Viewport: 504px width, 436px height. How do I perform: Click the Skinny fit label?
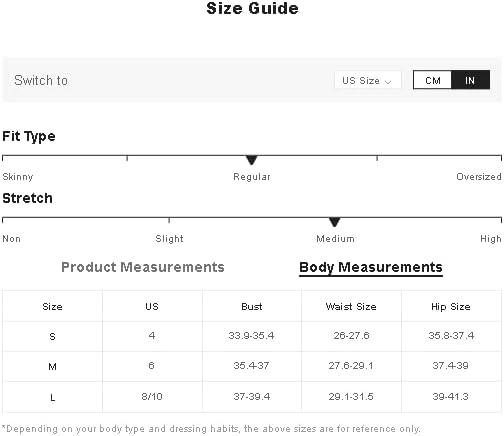pyautogui.click(x=18, y=177)
